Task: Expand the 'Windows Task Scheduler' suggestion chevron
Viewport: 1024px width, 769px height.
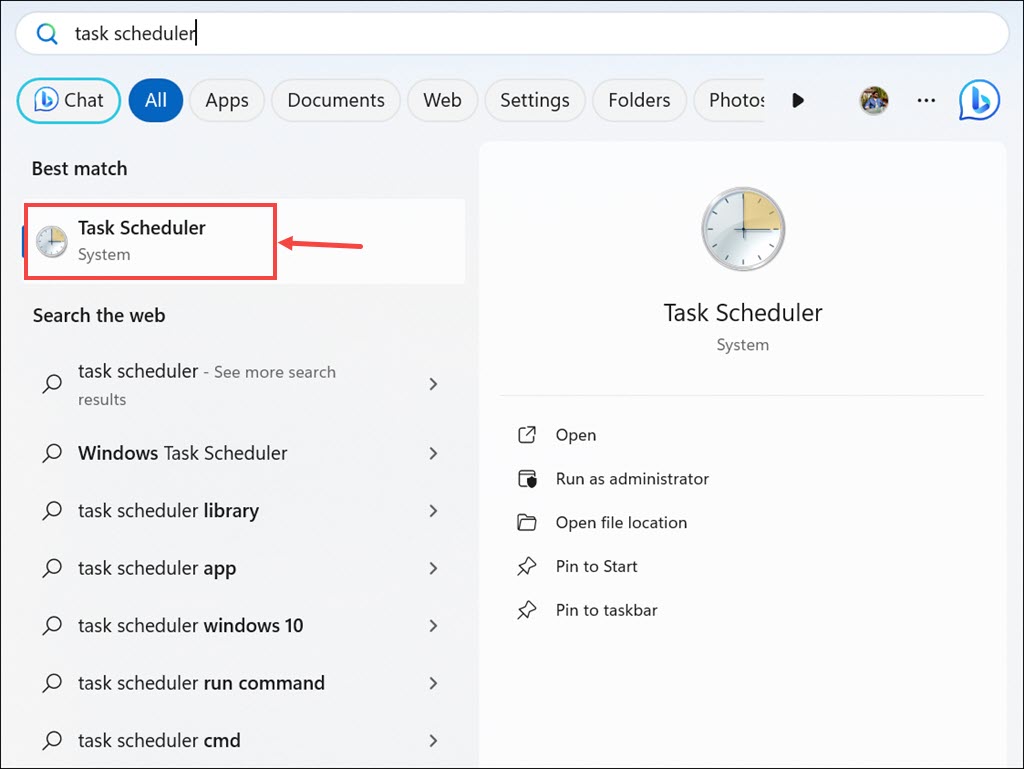Action: tap(433, 453)
